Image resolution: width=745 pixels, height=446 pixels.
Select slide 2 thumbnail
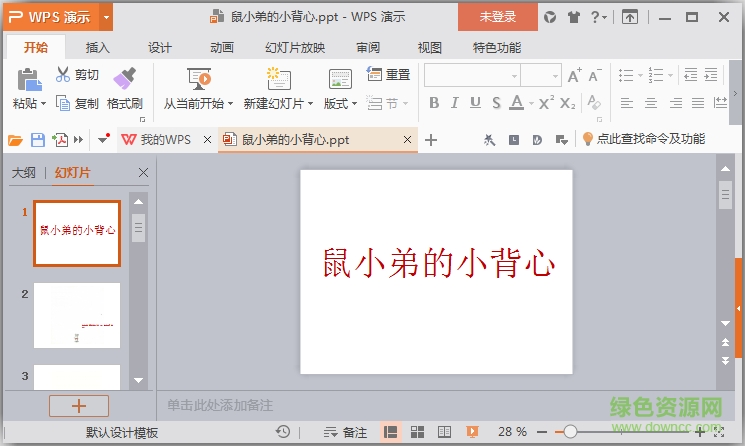pyautogui.click(x=77, y=315)
